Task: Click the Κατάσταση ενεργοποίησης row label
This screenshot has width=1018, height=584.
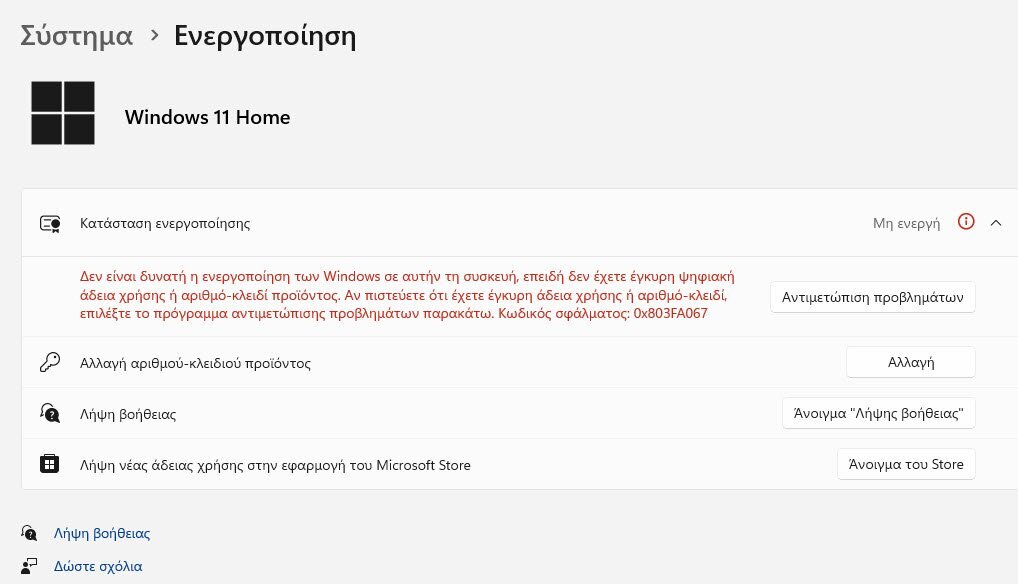Action: (165, 223)
